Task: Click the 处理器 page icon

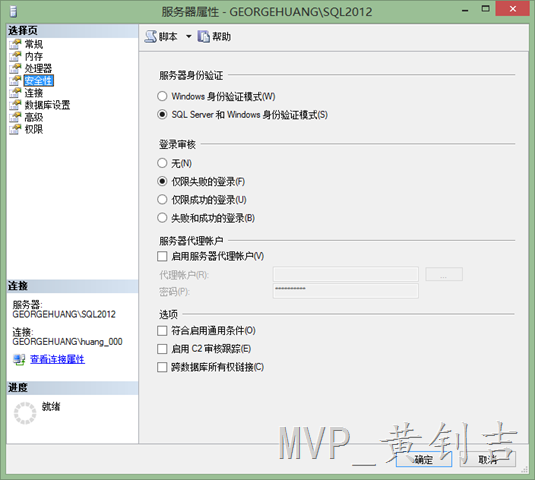Action: click(15, 68)
